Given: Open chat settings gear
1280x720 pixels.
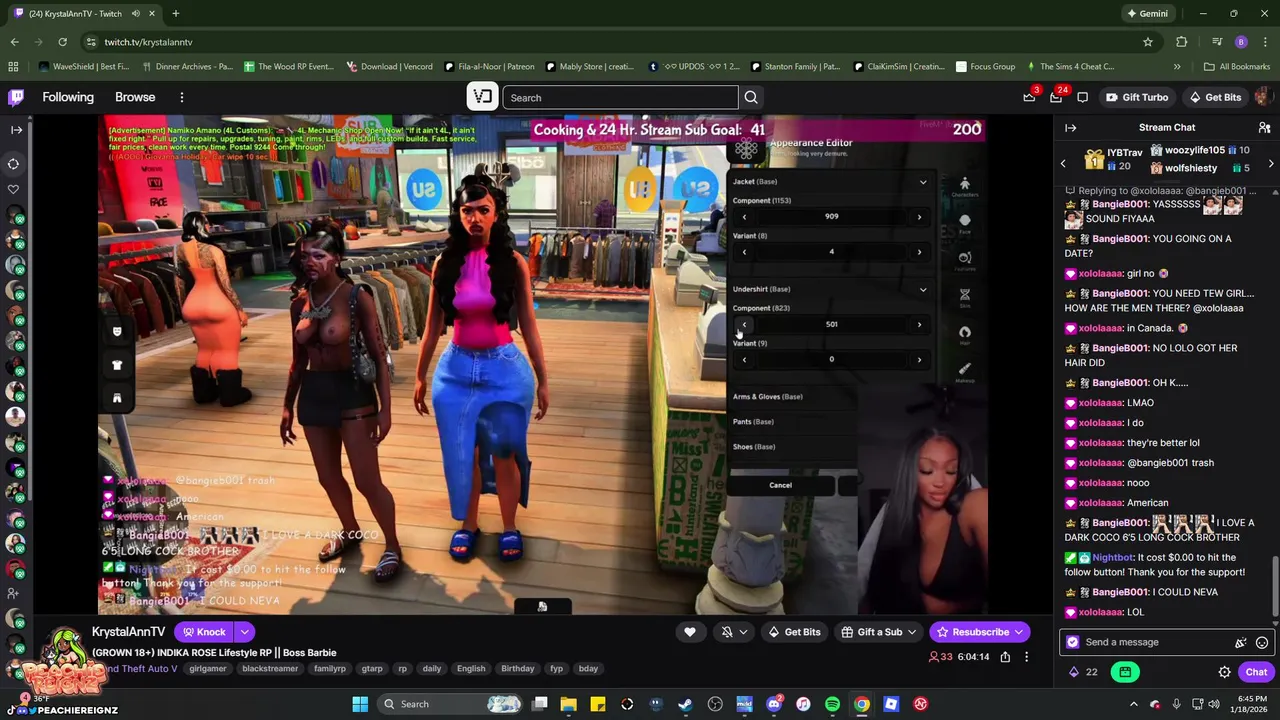Looking at the screenshot, I should tap(1224, 672).
